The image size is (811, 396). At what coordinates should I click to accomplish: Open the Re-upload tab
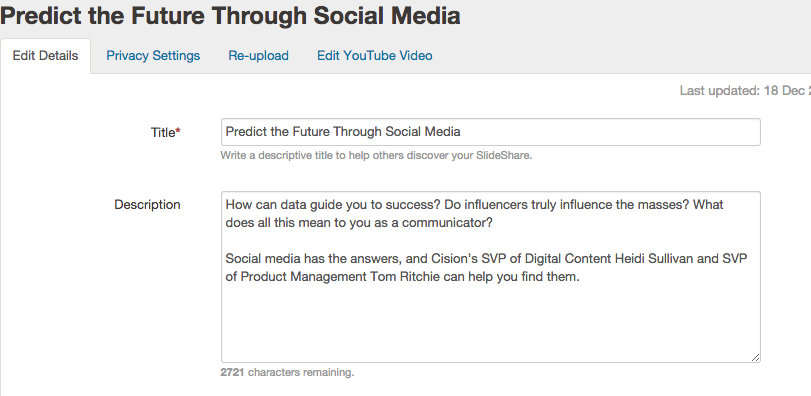click(259, 56)
